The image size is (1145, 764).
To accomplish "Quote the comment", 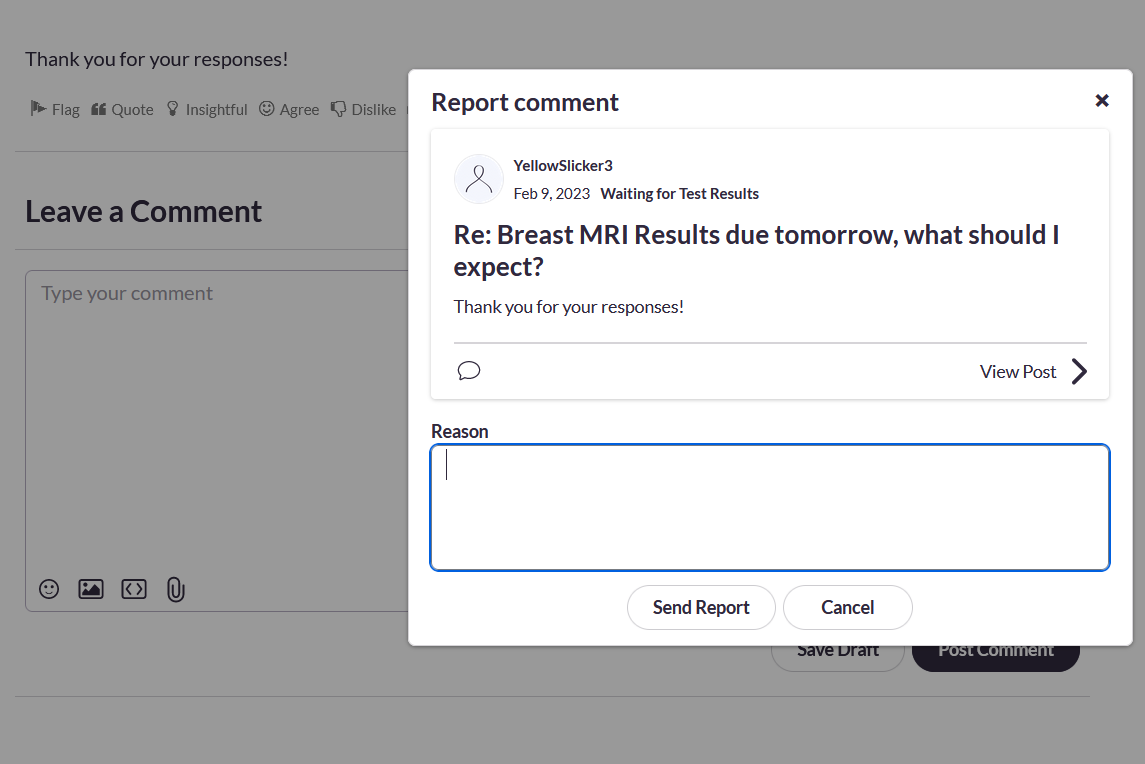I will point(122,110).
